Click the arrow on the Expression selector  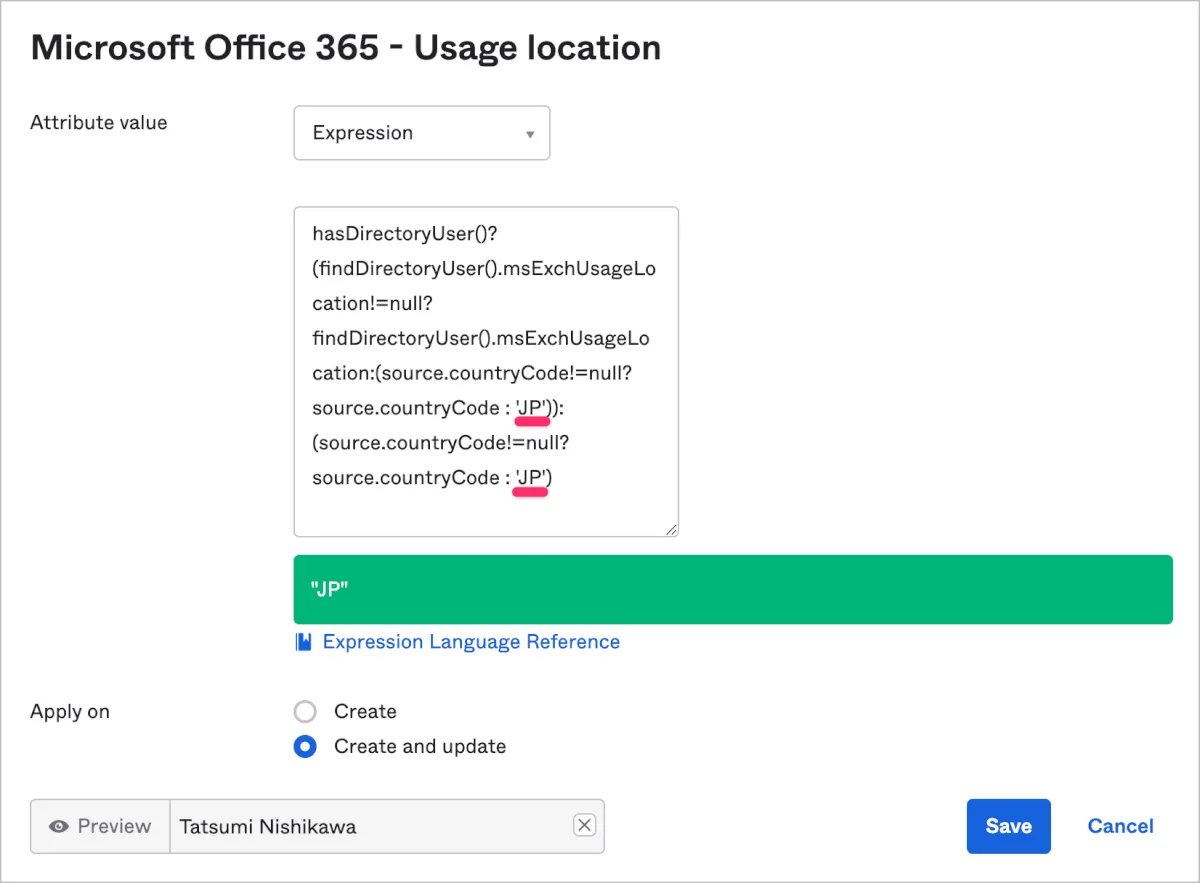(530, 134)
